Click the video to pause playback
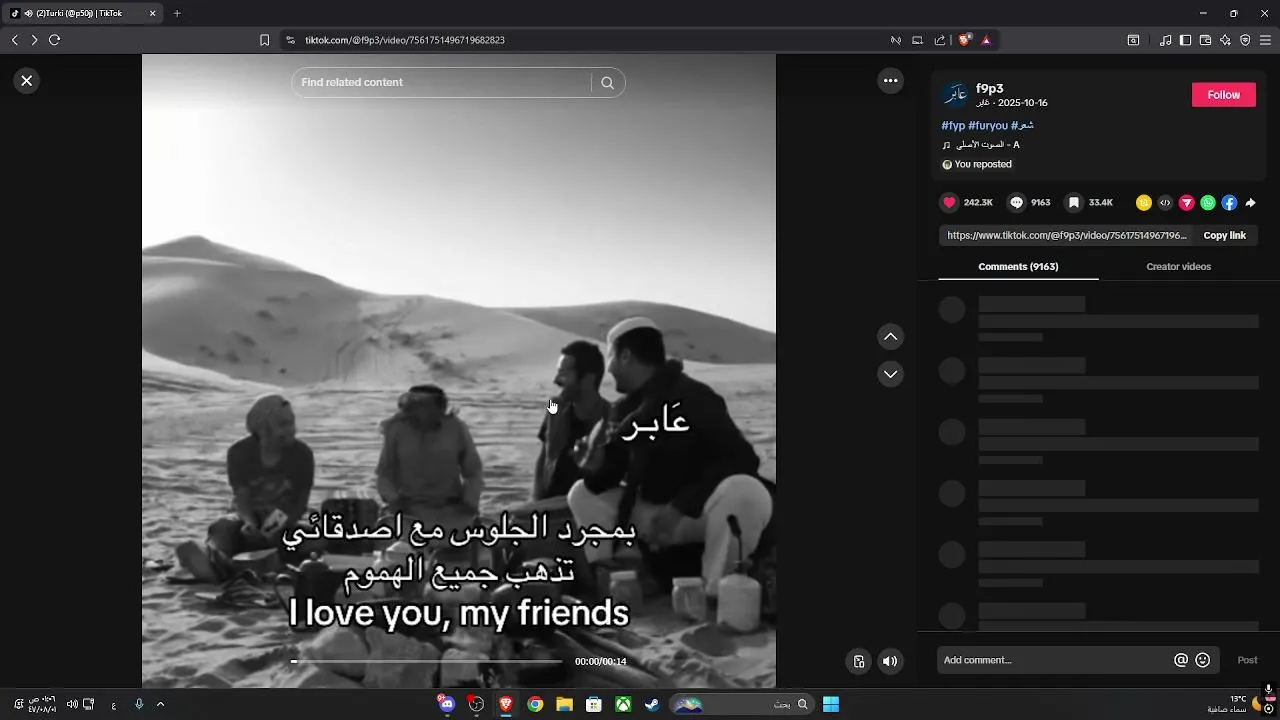Viewport: 1280px width, 720px height. [x=458, y=370]
